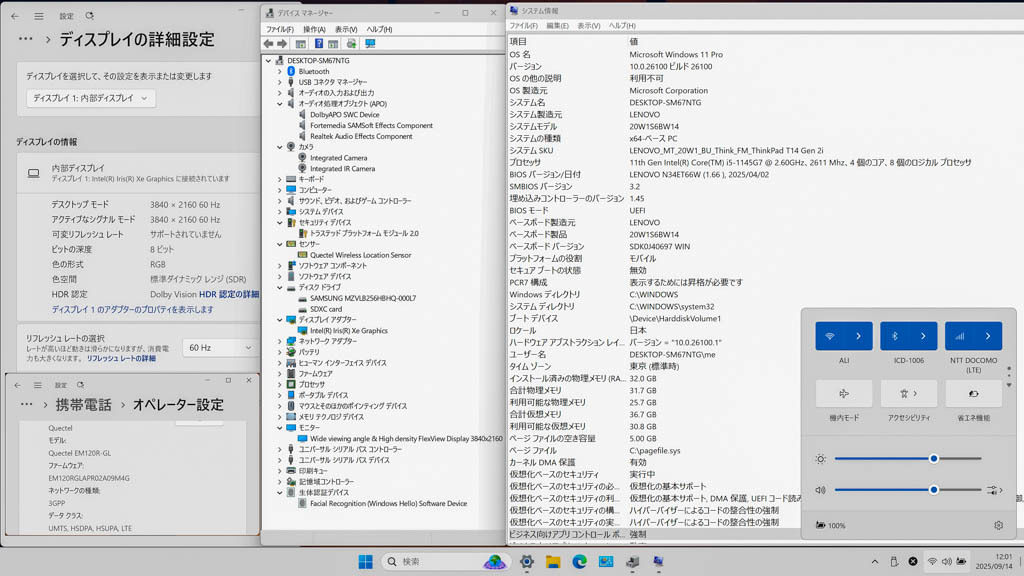Open HDR 認定の詳細 link

pyautogui.click(x=229, y=295)
